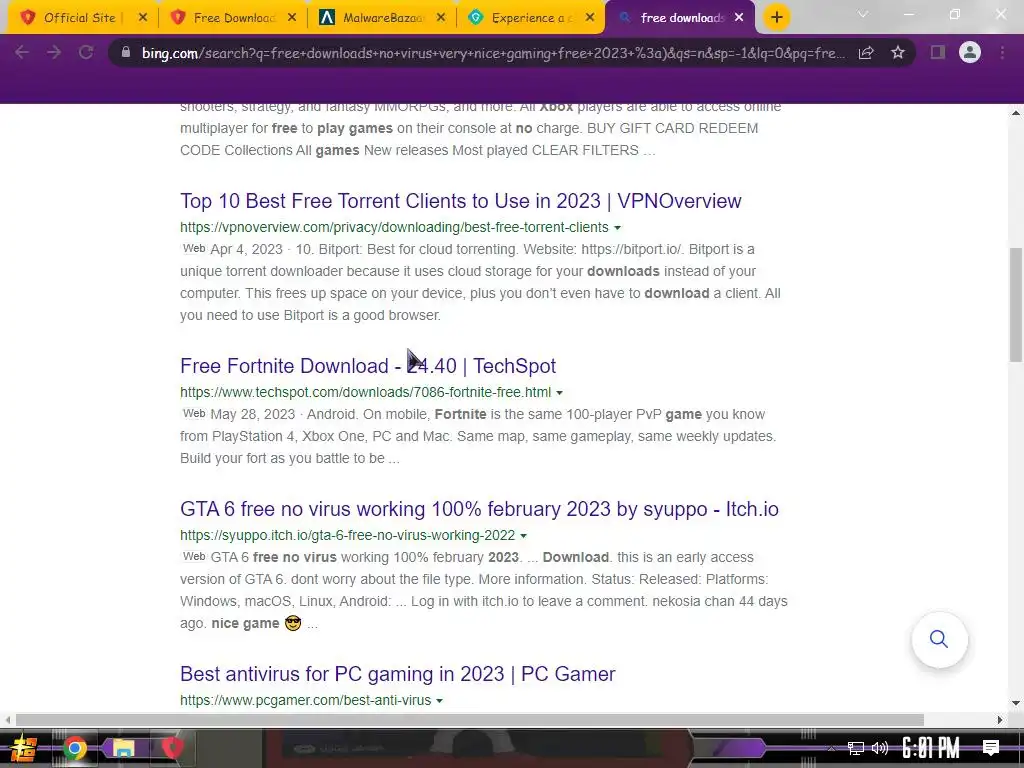Screen dimensions: 1024x768
Task: Expand dropdown arrow beside pcgamer URL
Action: pos(440,701)
